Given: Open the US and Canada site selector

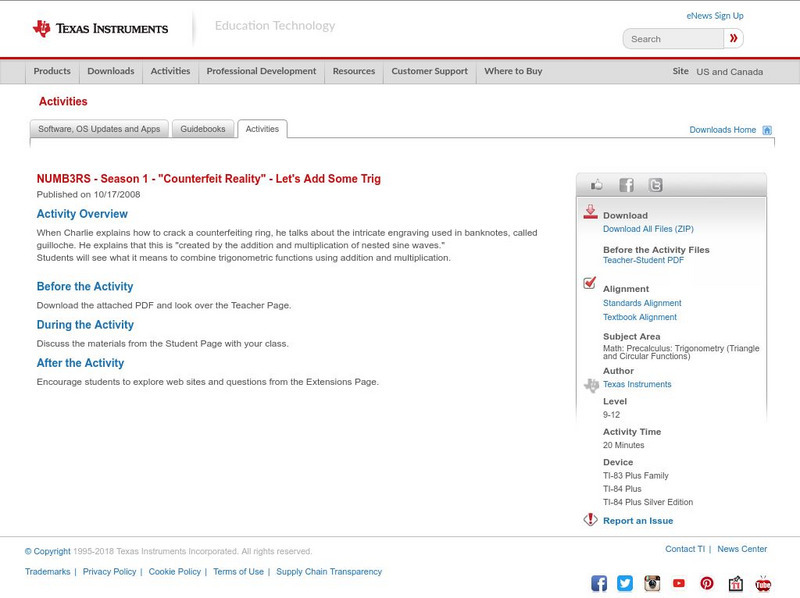Looking at the screenshot, I should [730, 72].
